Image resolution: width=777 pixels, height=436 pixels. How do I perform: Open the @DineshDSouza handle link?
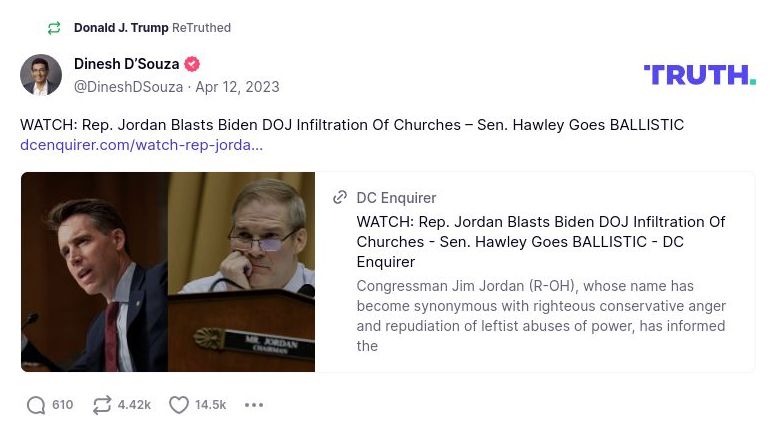click(x=129, y=87)
